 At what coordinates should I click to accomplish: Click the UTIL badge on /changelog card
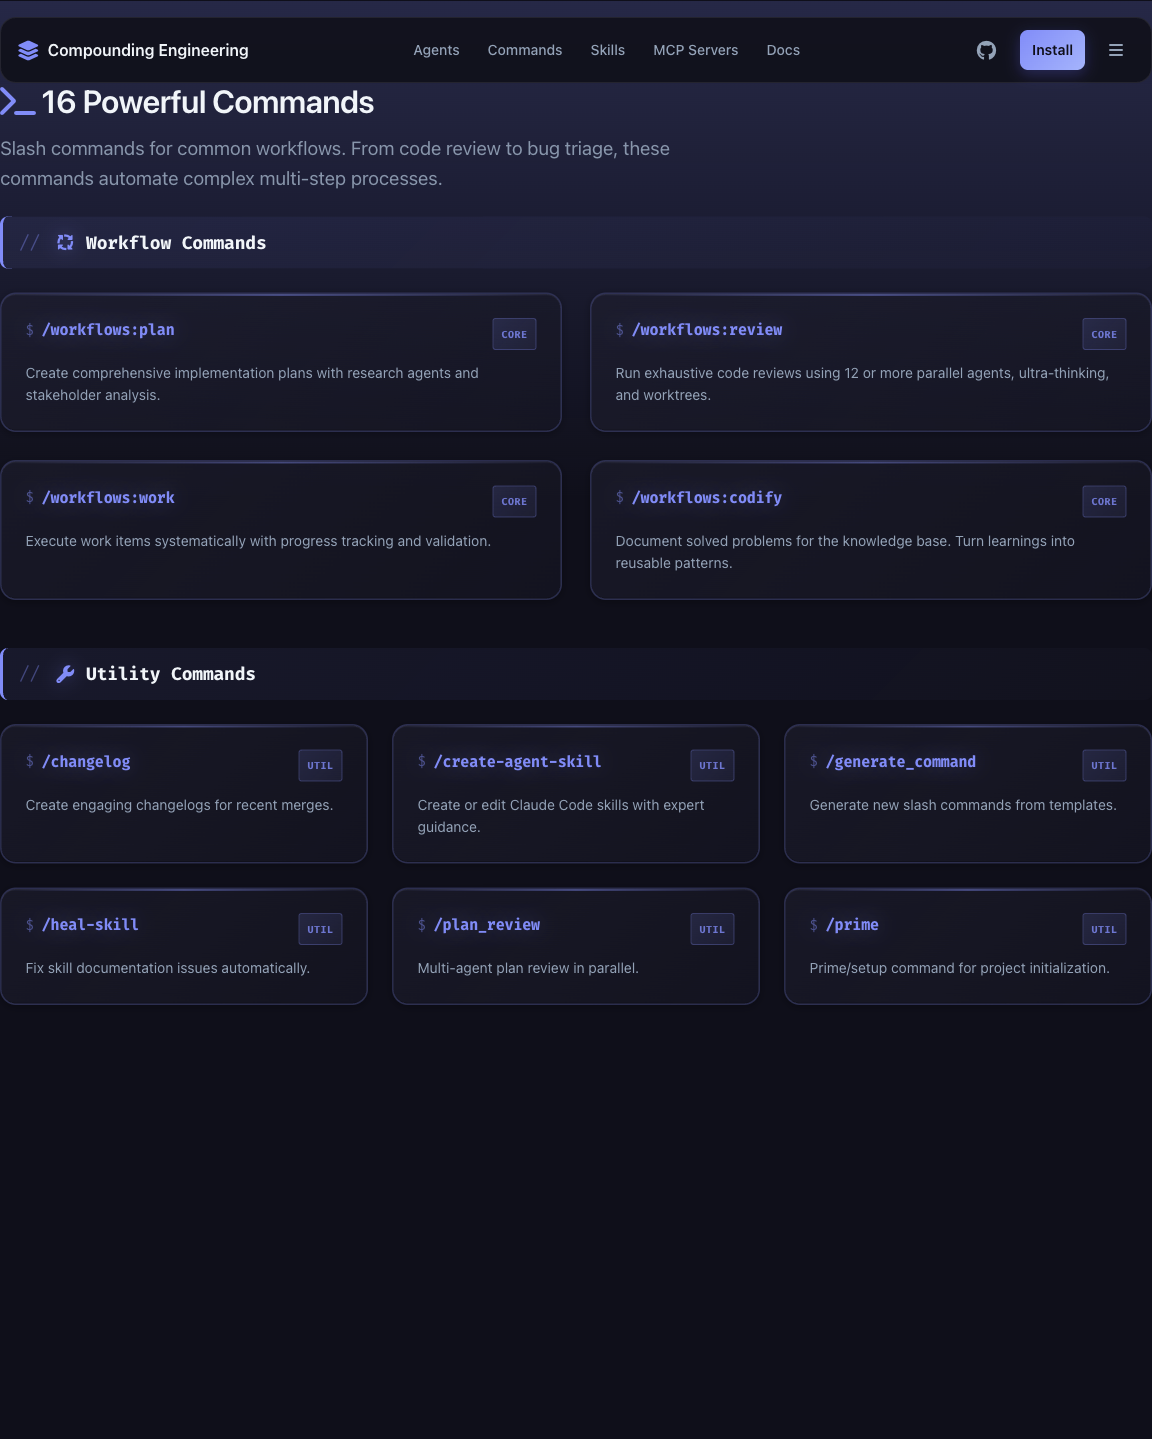click(320, 766)
